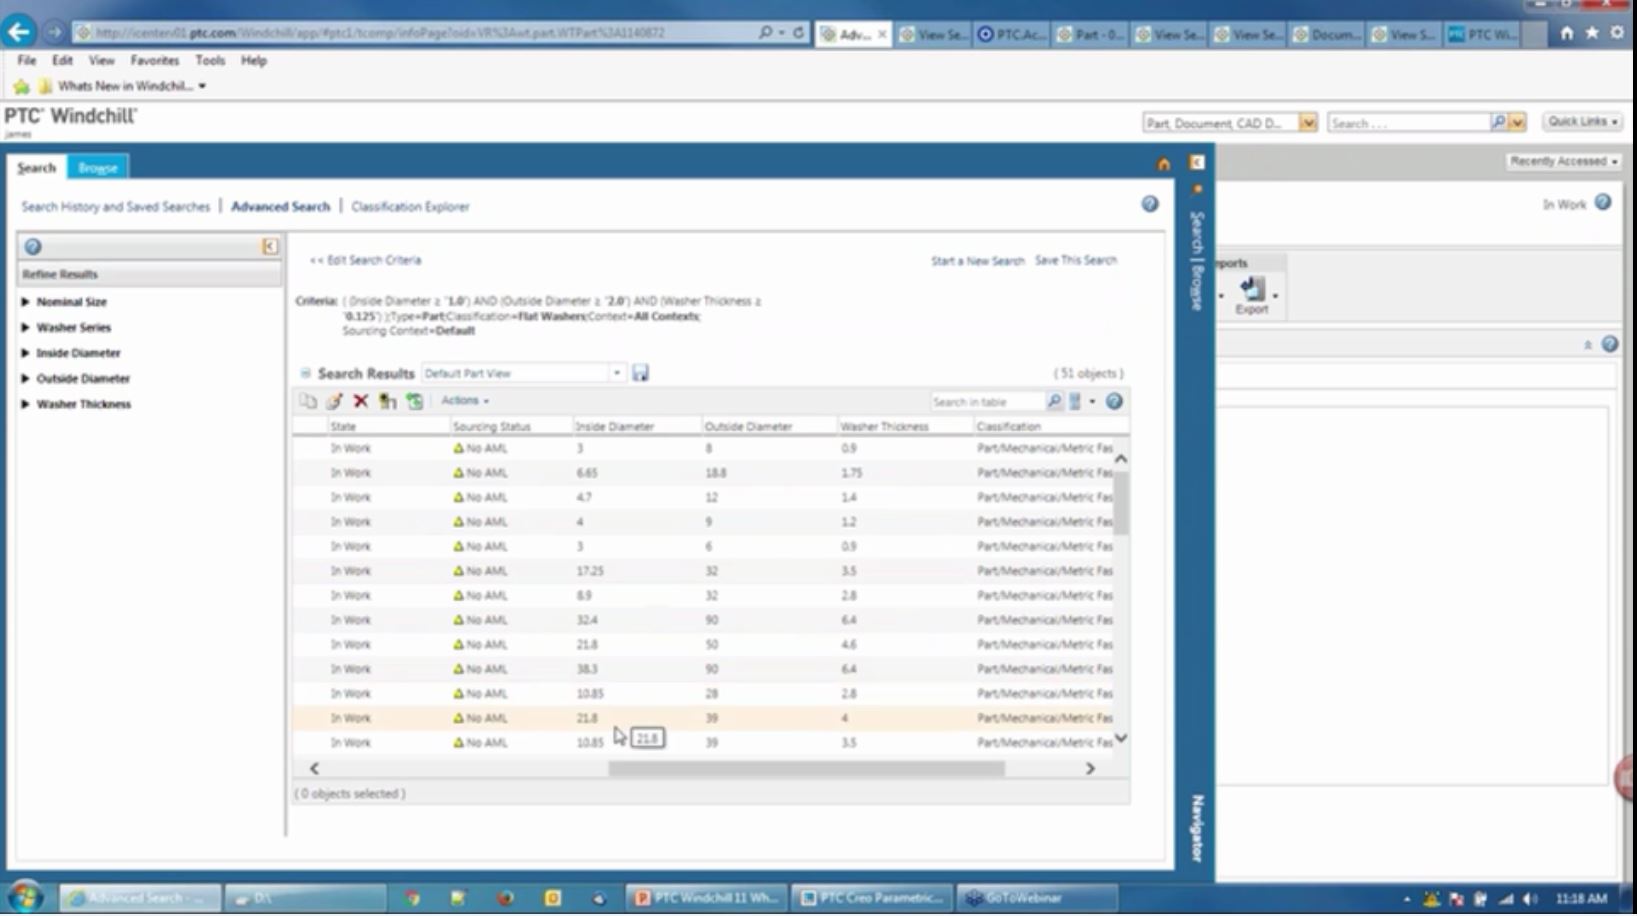Image resolution: width=1637 pixels, height=916 pixels.
Task: Open help for the Advanced Search page
Action: pyautogui.click(x=1150, y=204)
